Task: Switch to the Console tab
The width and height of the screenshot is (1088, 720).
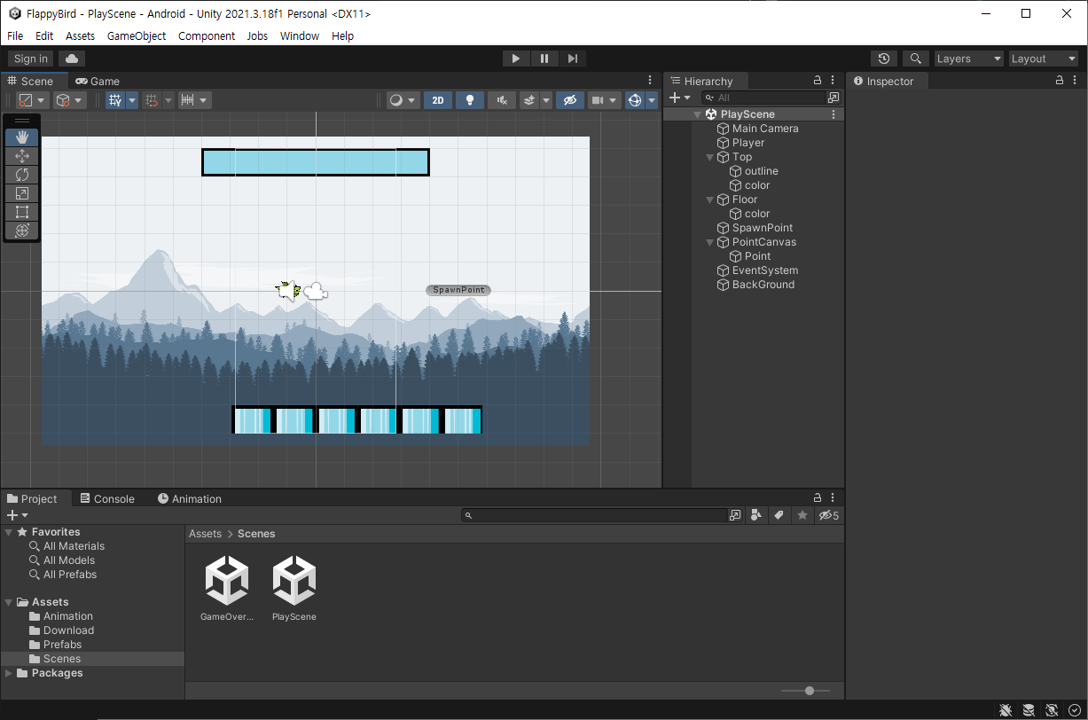Action: point(107,499)
